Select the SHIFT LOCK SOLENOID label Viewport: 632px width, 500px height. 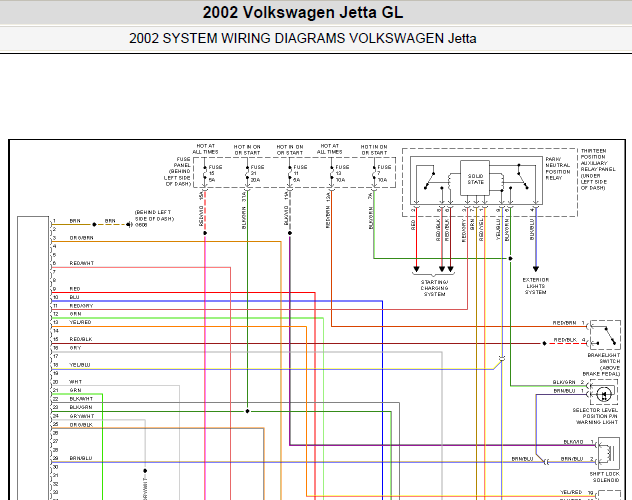tap(605, 477)
